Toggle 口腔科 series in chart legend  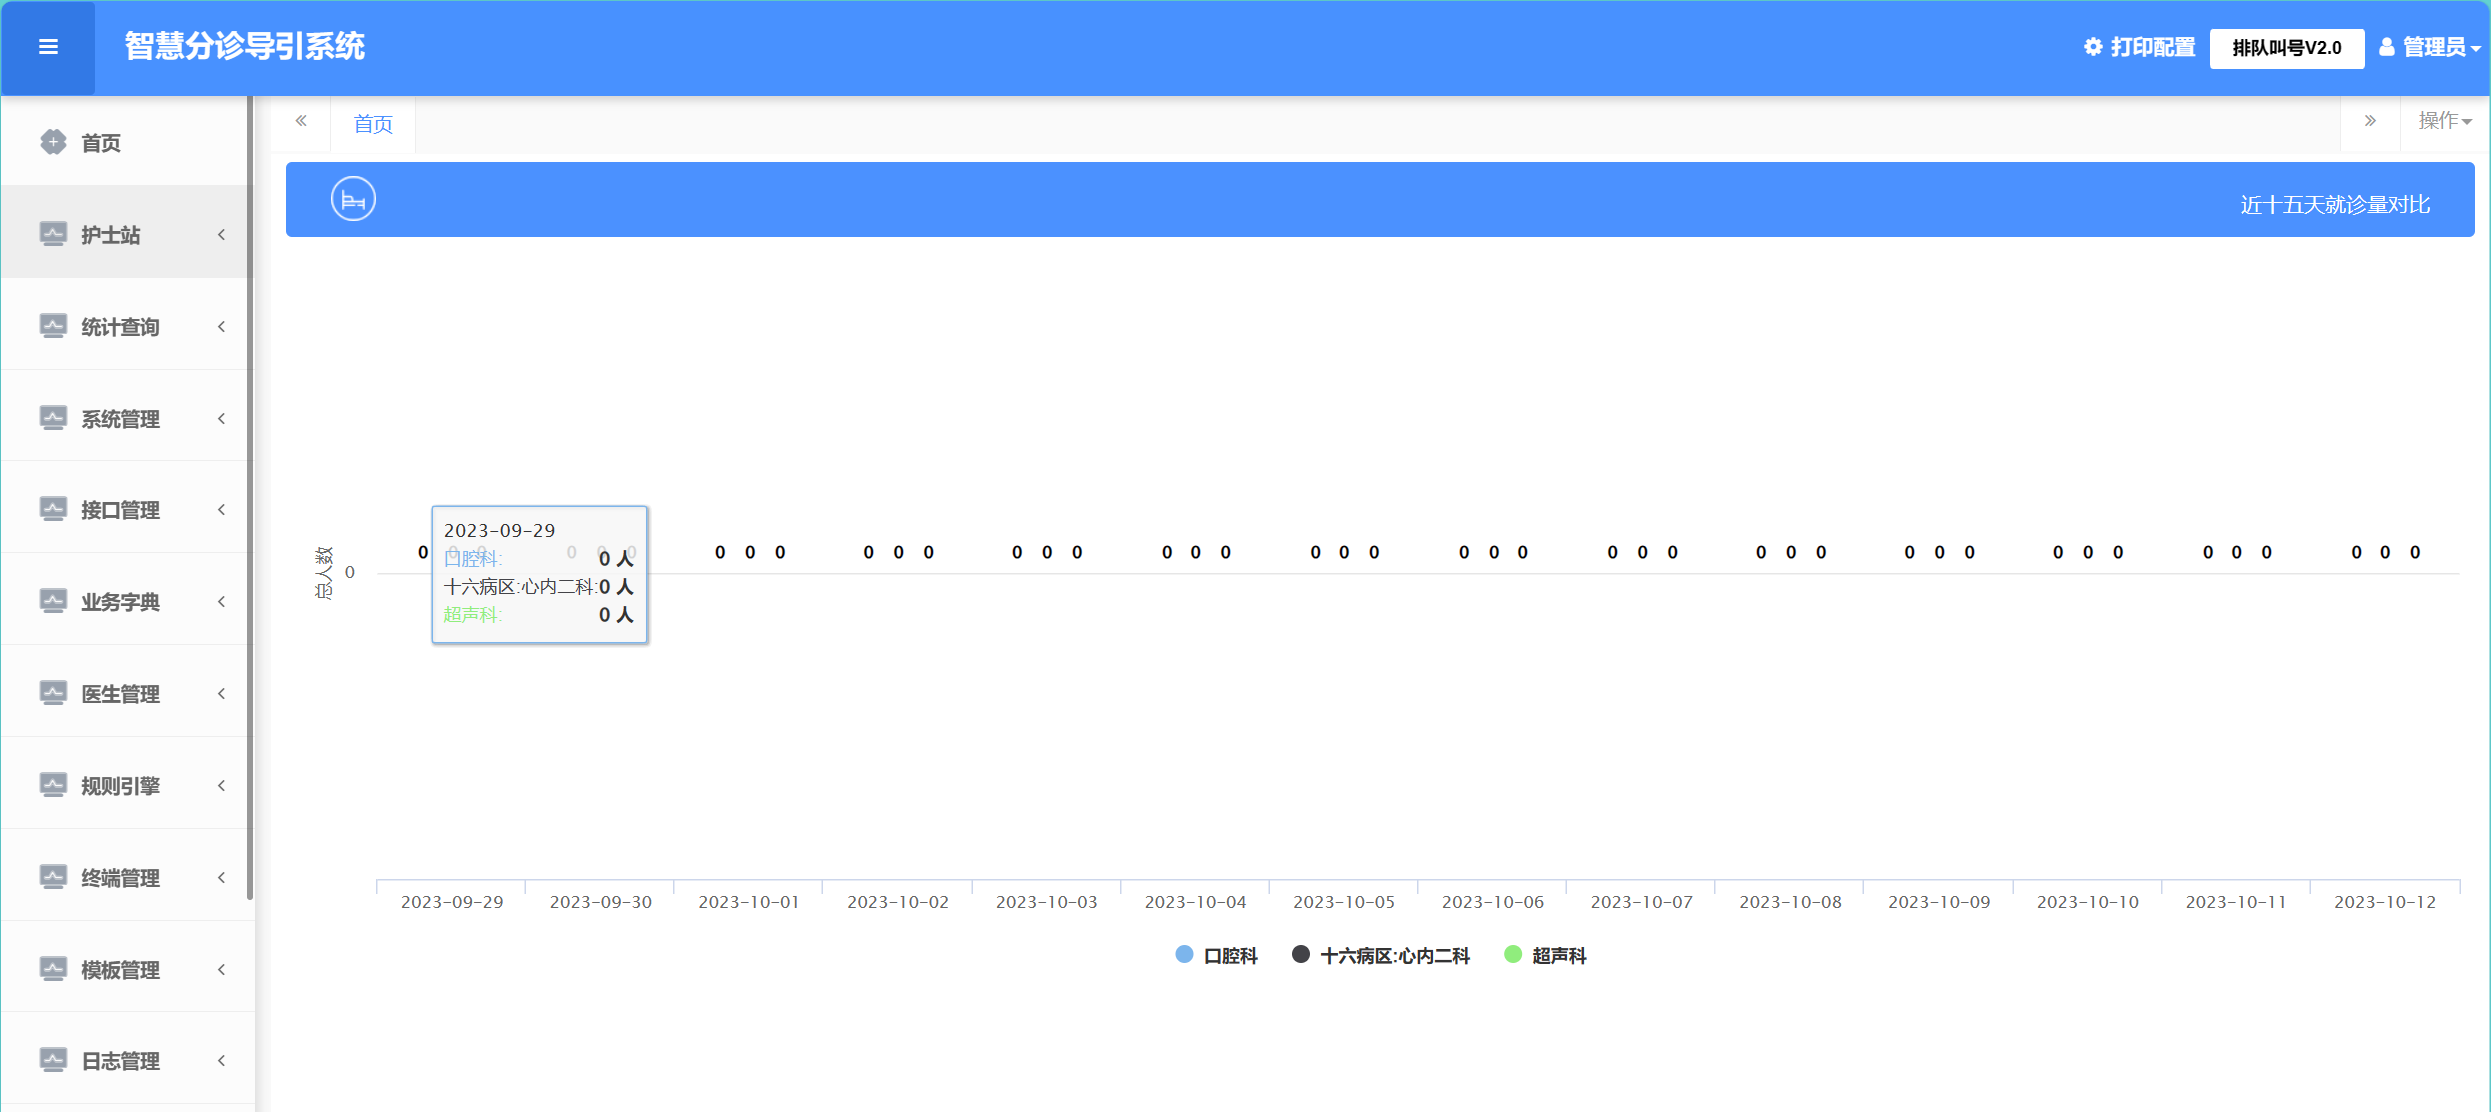coord(1216,955)
